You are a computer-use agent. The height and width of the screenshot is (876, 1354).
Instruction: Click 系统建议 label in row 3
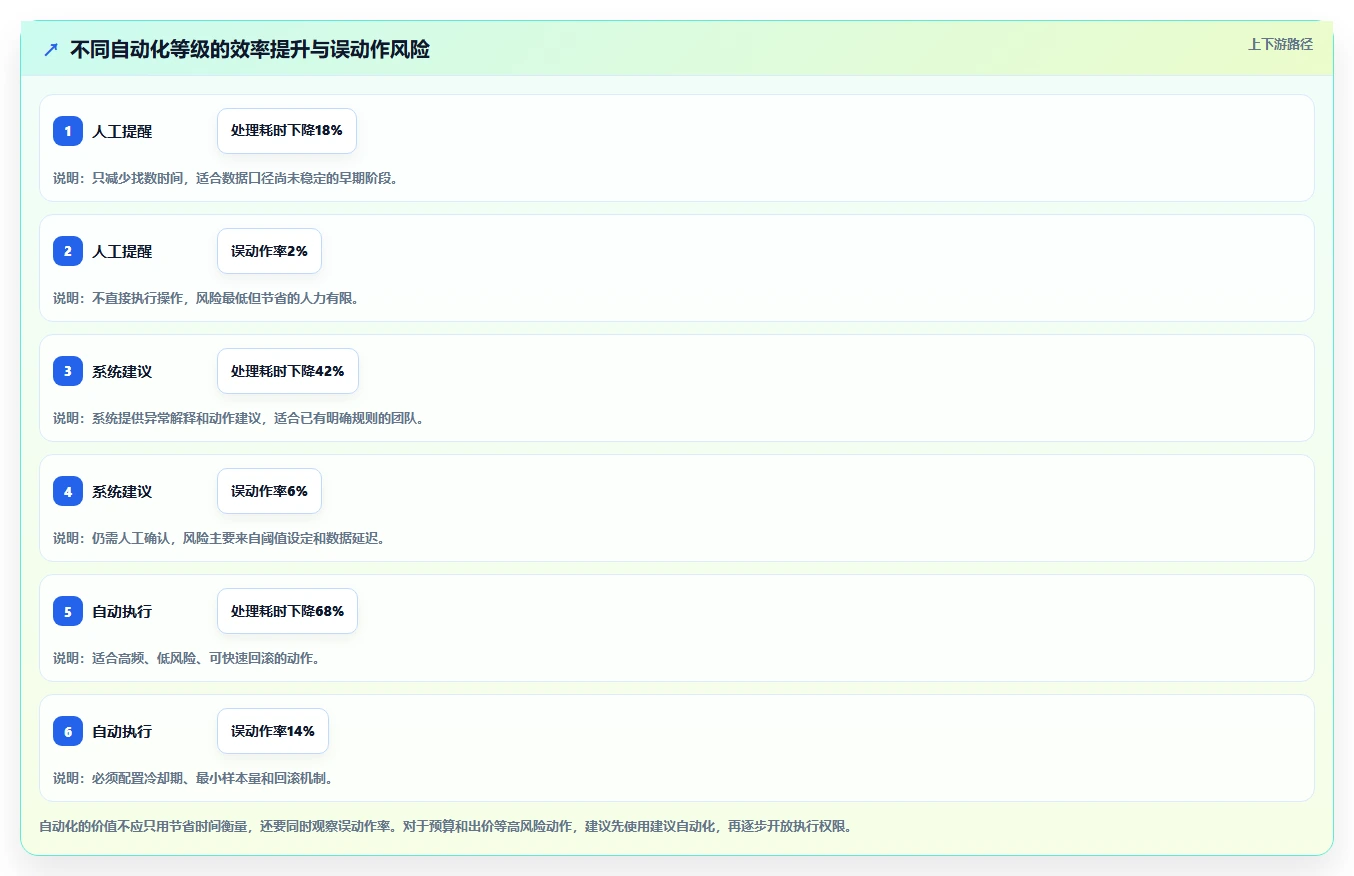122,371
